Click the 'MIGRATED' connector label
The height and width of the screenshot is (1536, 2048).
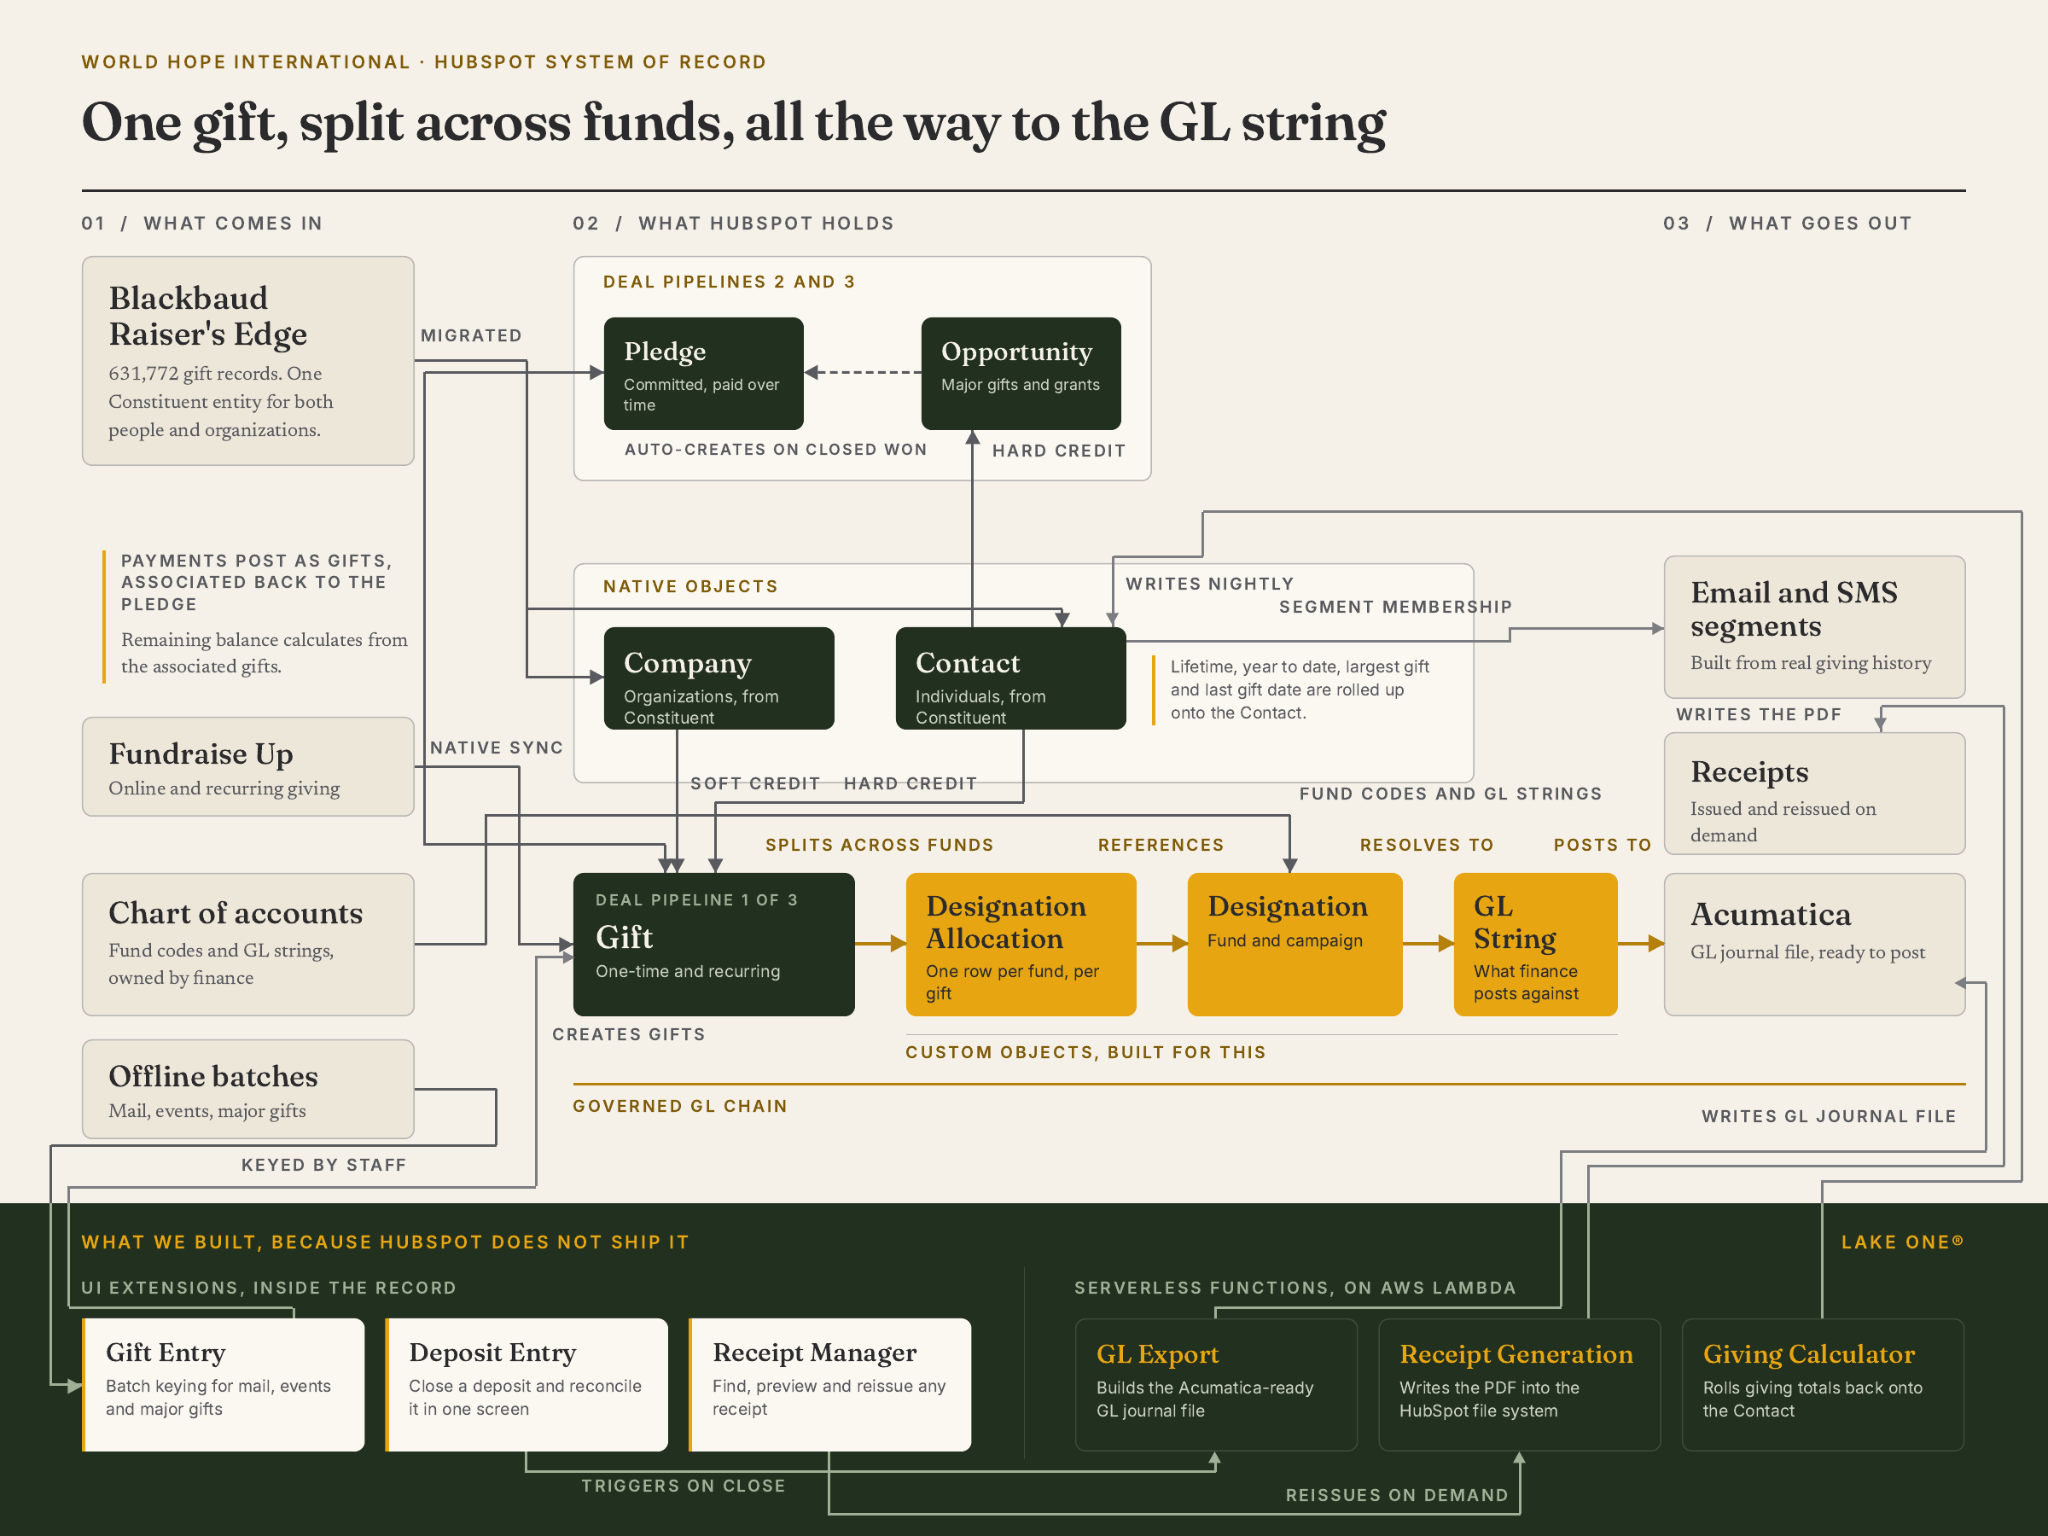471,336
